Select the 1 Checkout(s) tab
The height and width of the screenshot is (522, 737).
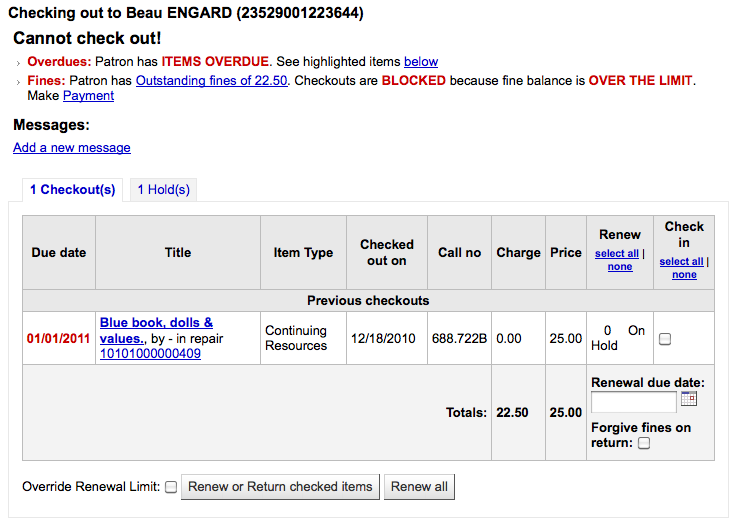point(72,189)
